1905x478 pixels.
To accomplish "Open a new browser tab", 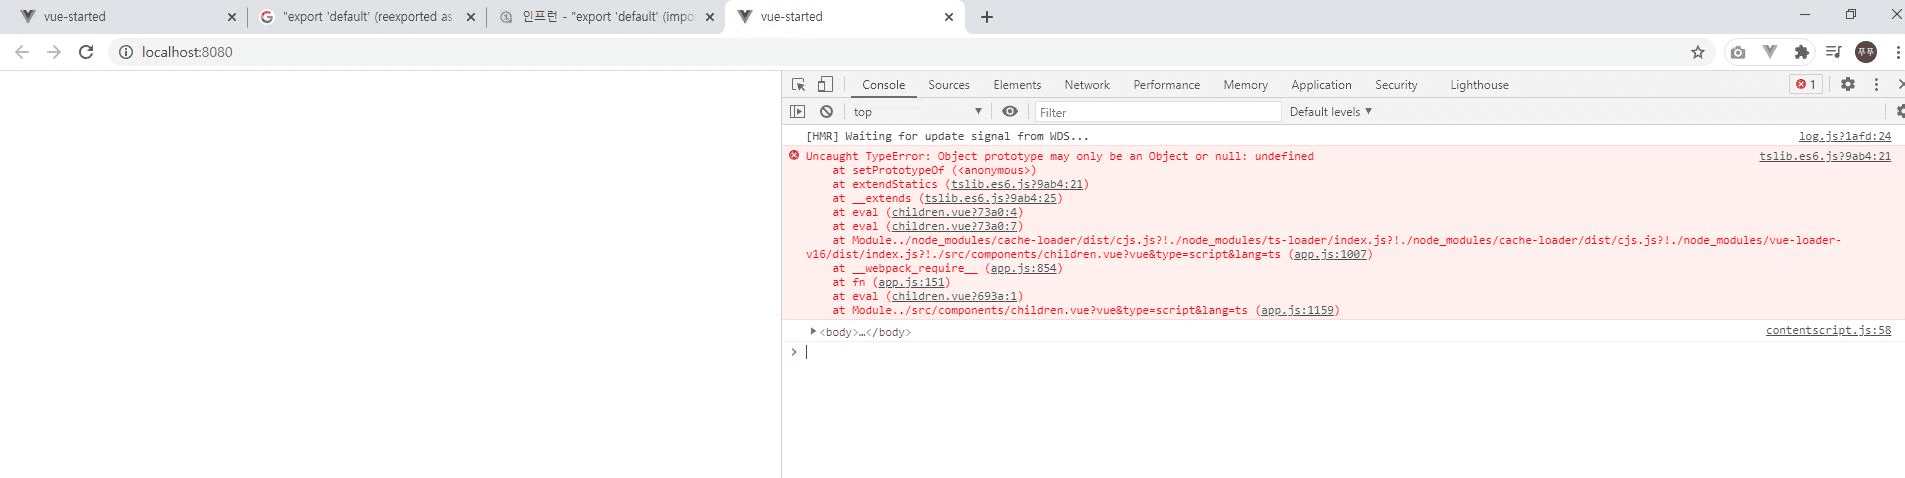I will (987, 17).
